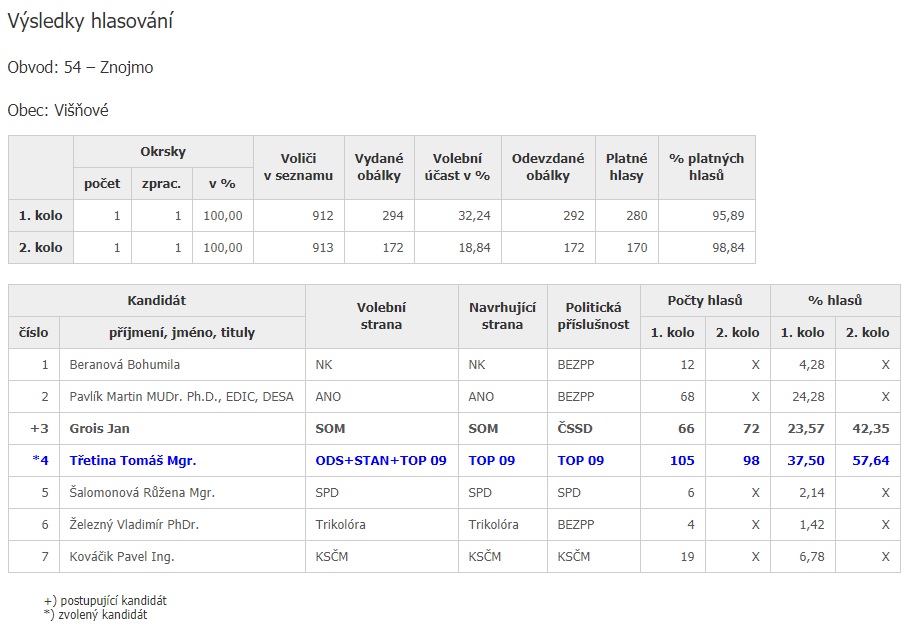Select the percentage 57,64 for Třetina
The image size is (916, 628).
(870, 461)
